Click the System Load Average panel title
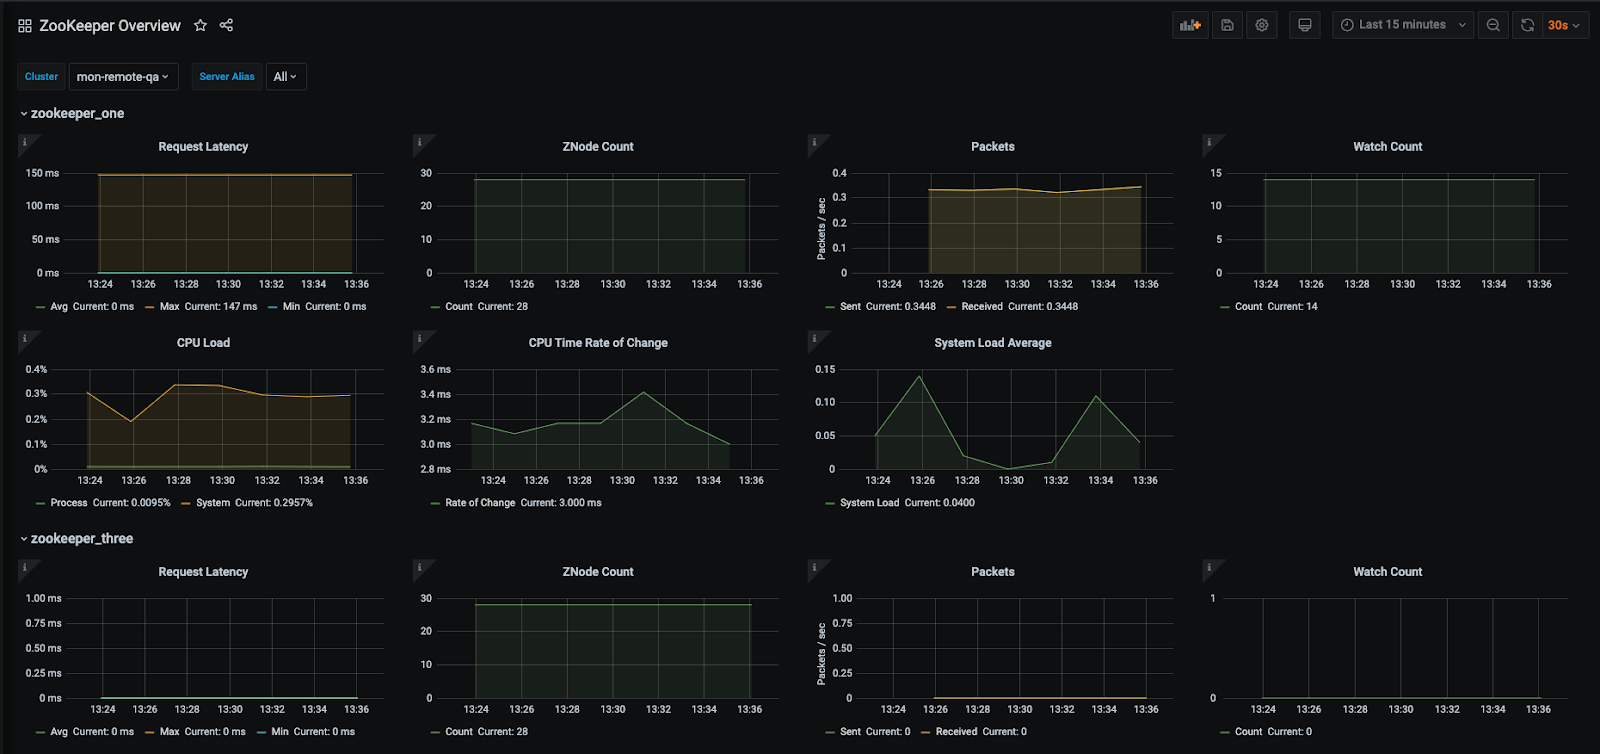 (993, 343)
